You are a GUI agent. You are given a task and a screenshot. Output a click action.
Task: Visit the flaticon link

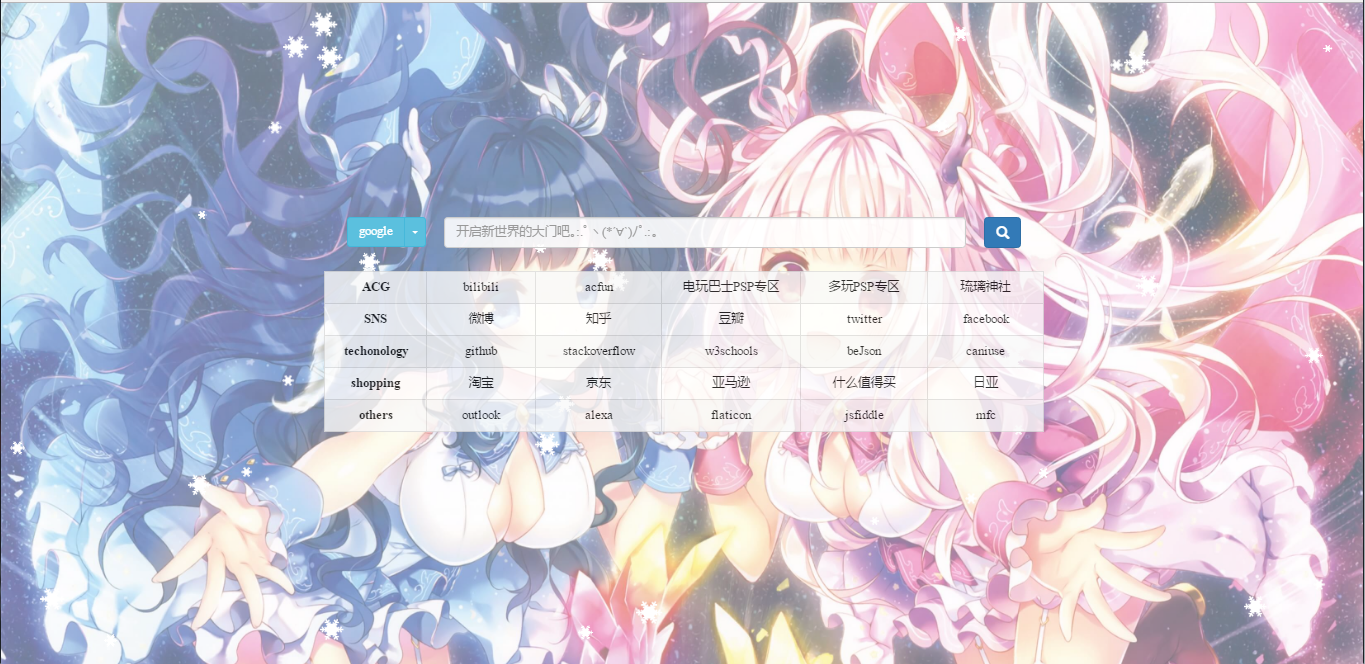point(731,415)
